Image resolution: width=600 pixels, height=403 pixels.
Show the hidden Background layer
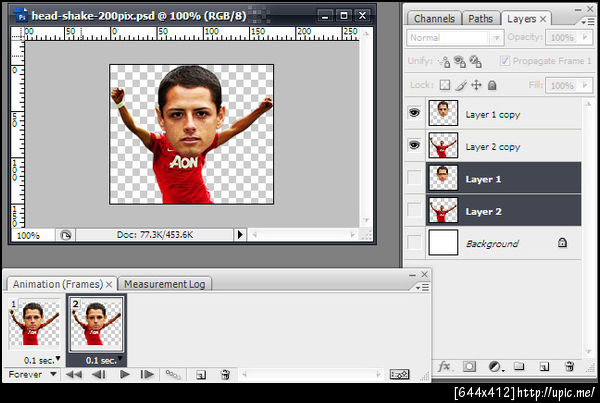coord(414,242)
